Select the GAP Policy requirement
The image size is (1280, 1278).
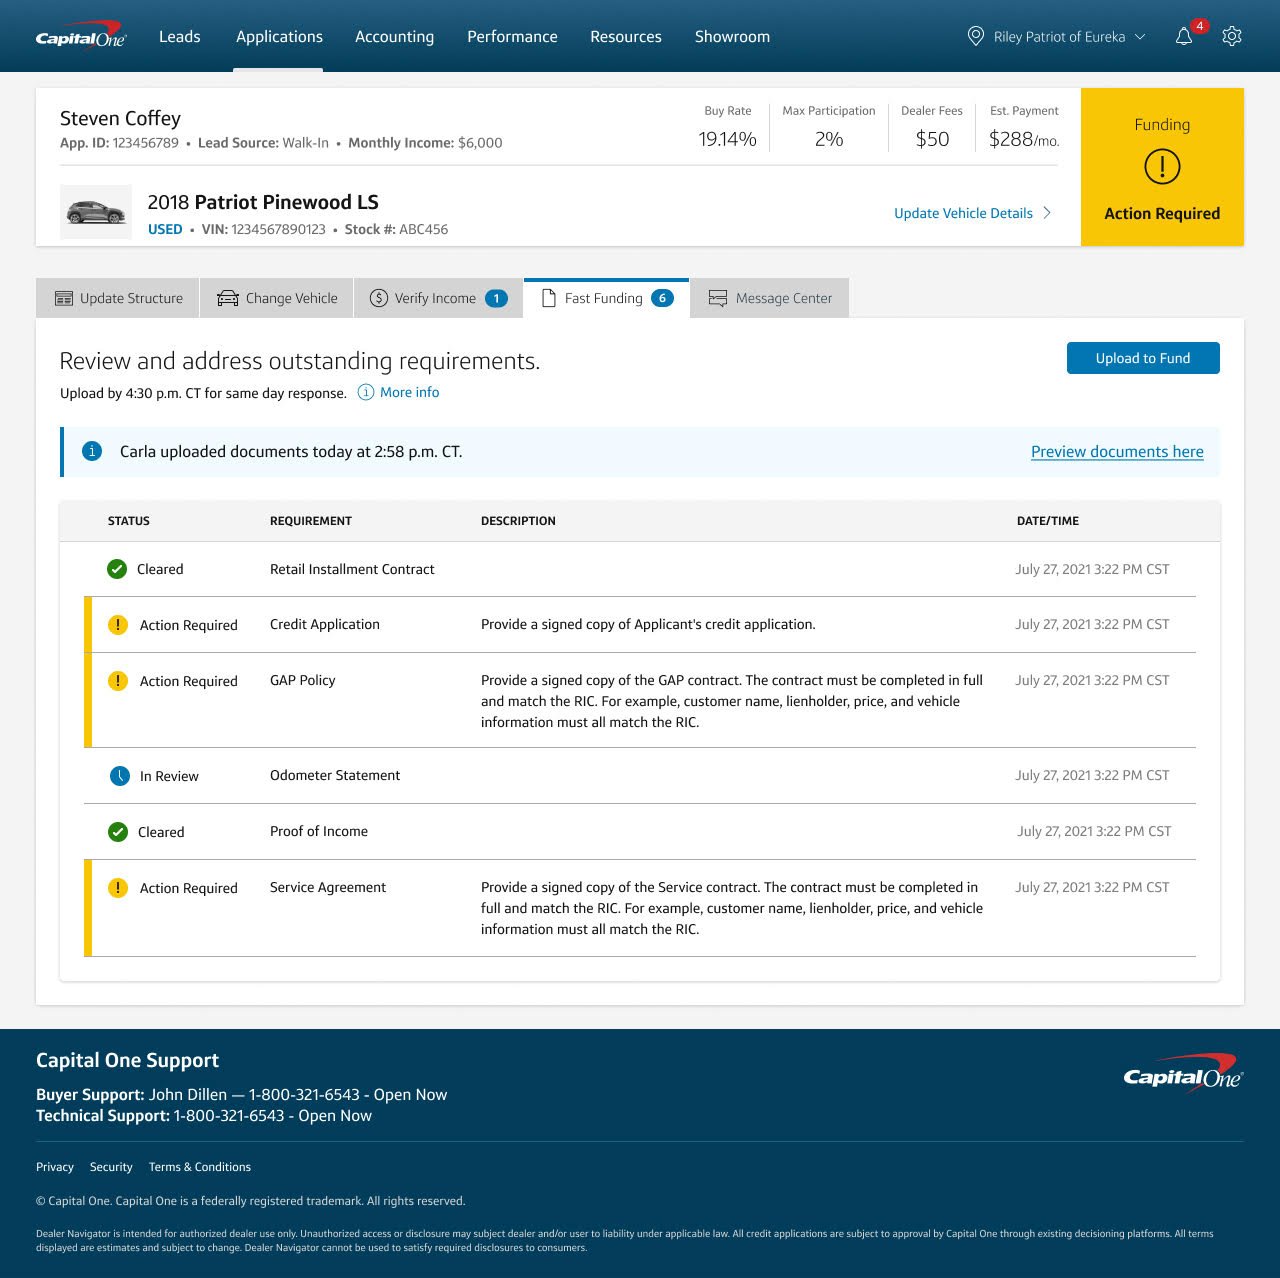640,700
